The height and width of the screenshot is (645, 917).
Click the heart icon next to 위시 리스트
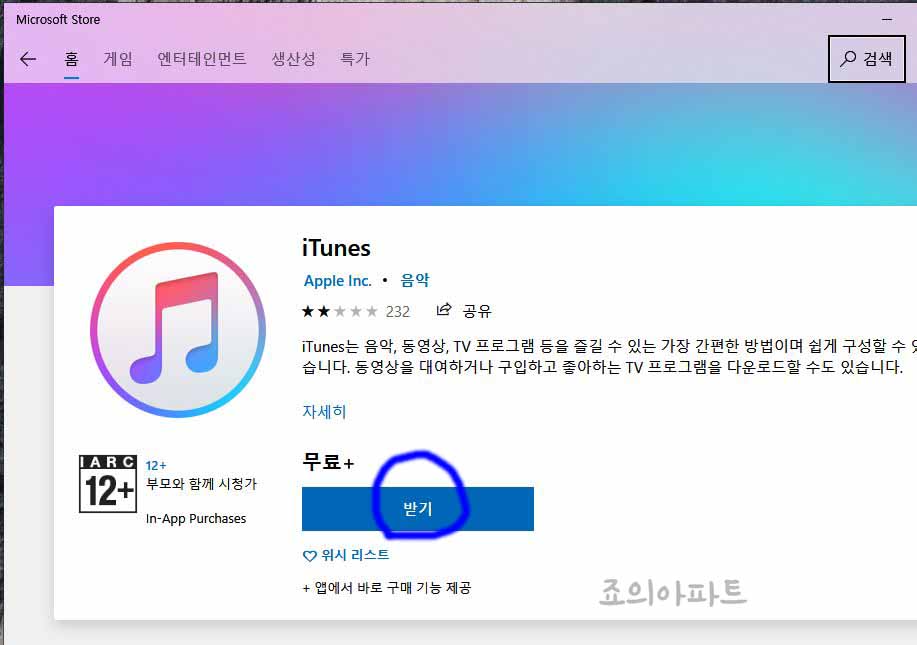(308, 555)
